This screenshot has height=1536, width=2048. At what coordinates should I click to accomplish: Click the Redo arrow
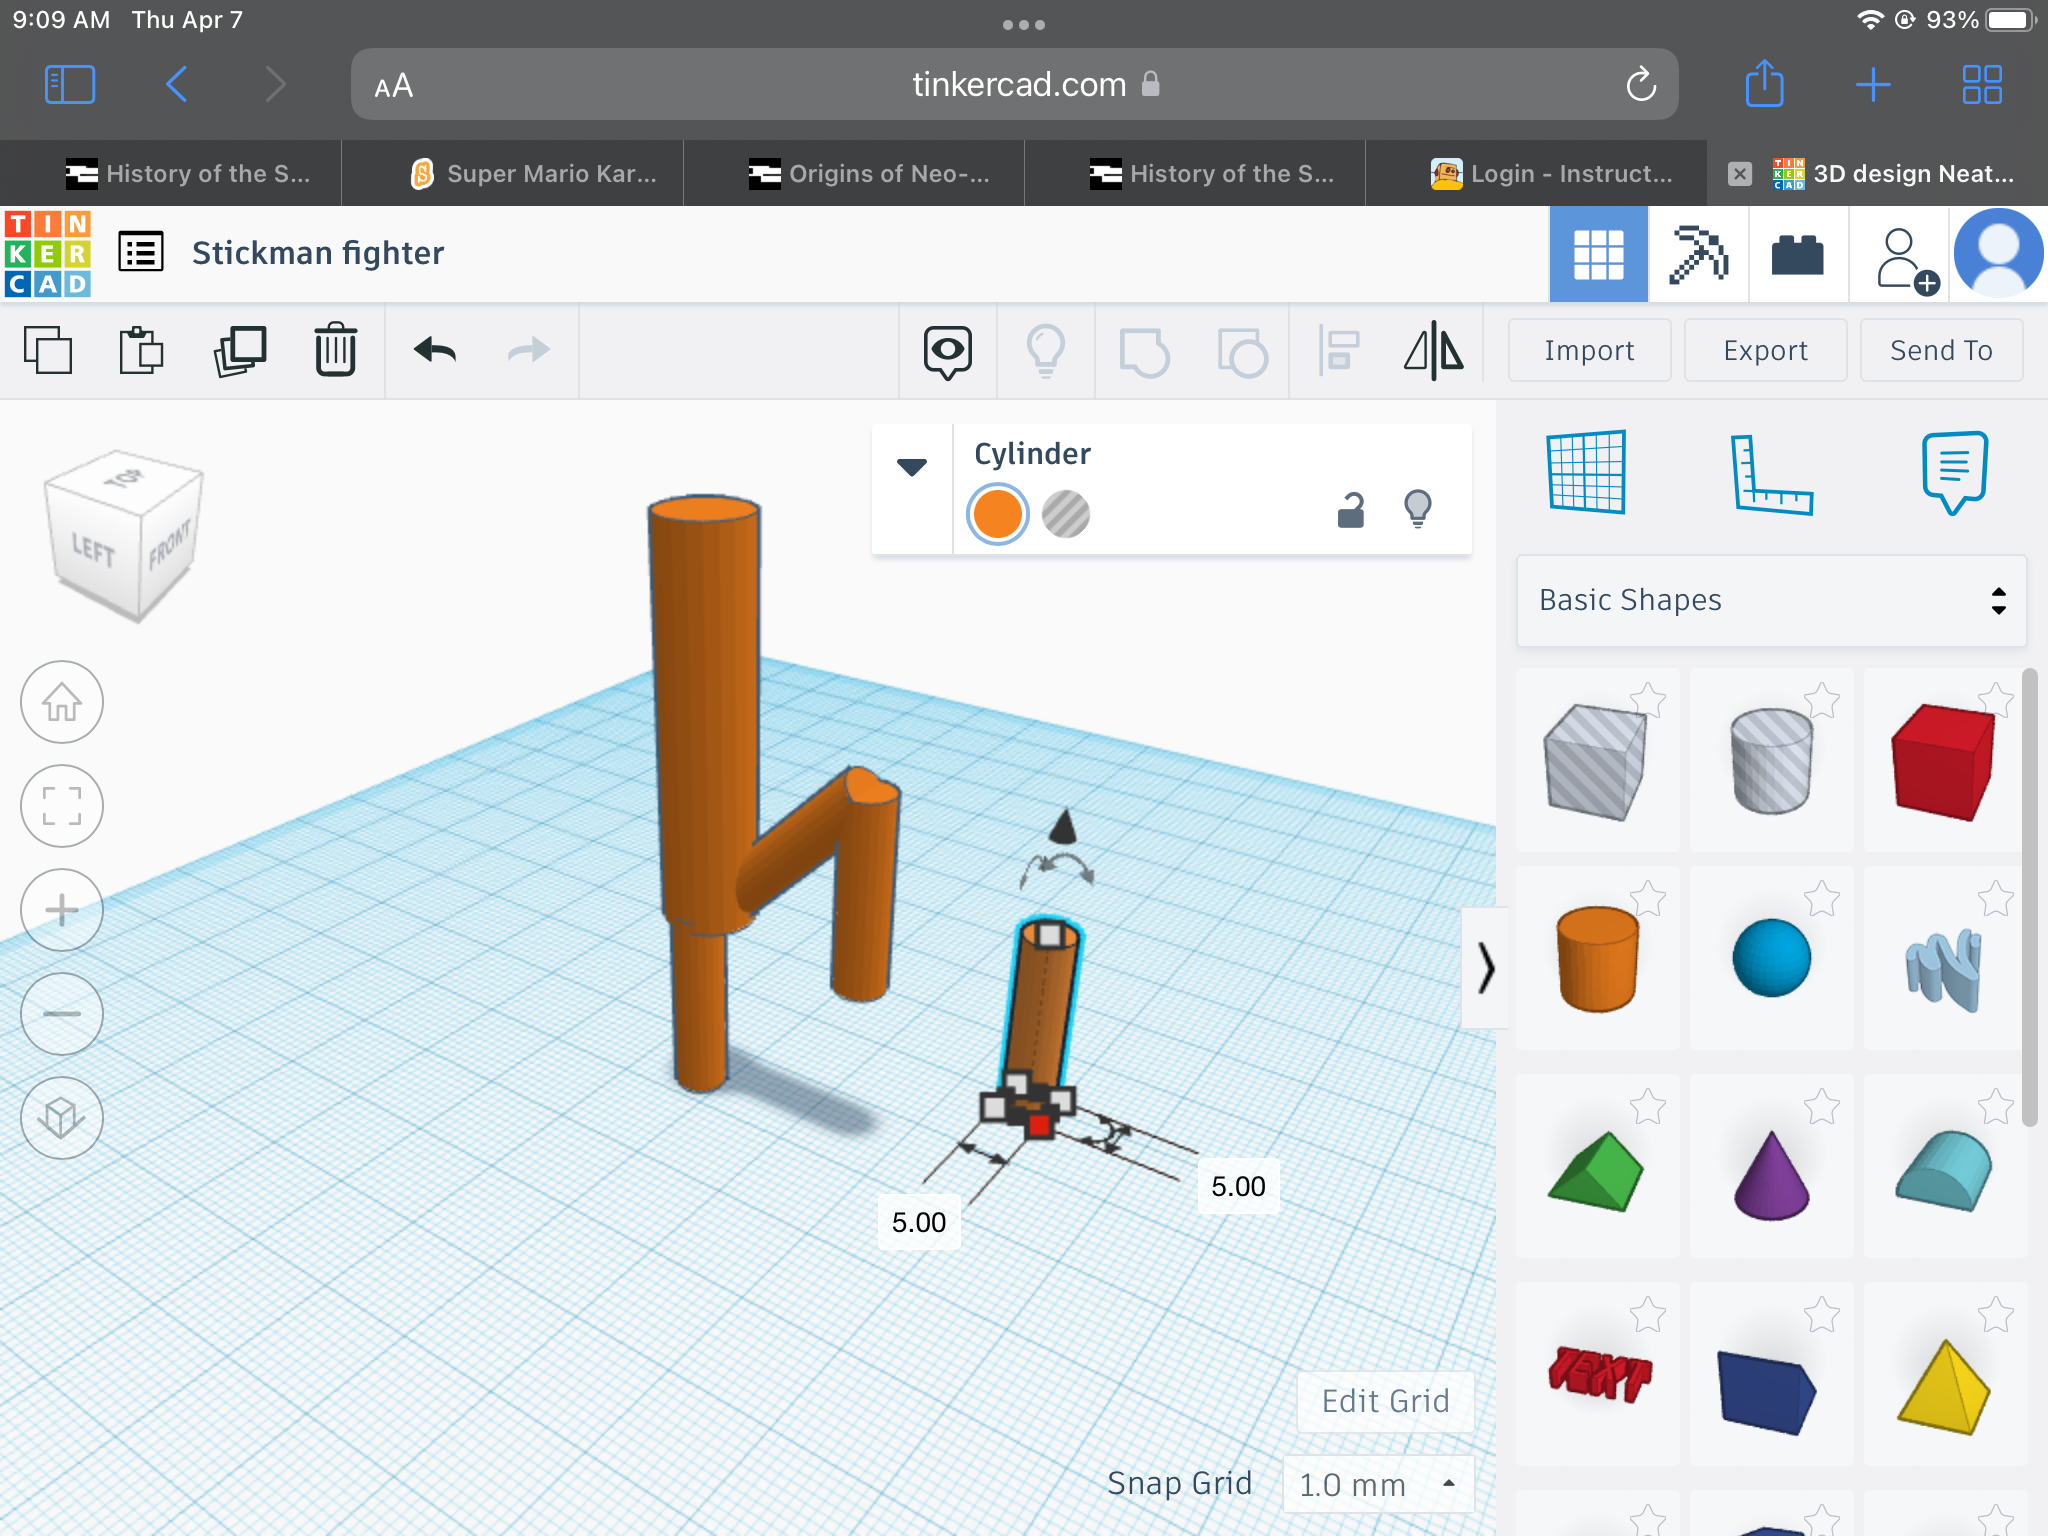pyautogui.click(x=529, y=350)
